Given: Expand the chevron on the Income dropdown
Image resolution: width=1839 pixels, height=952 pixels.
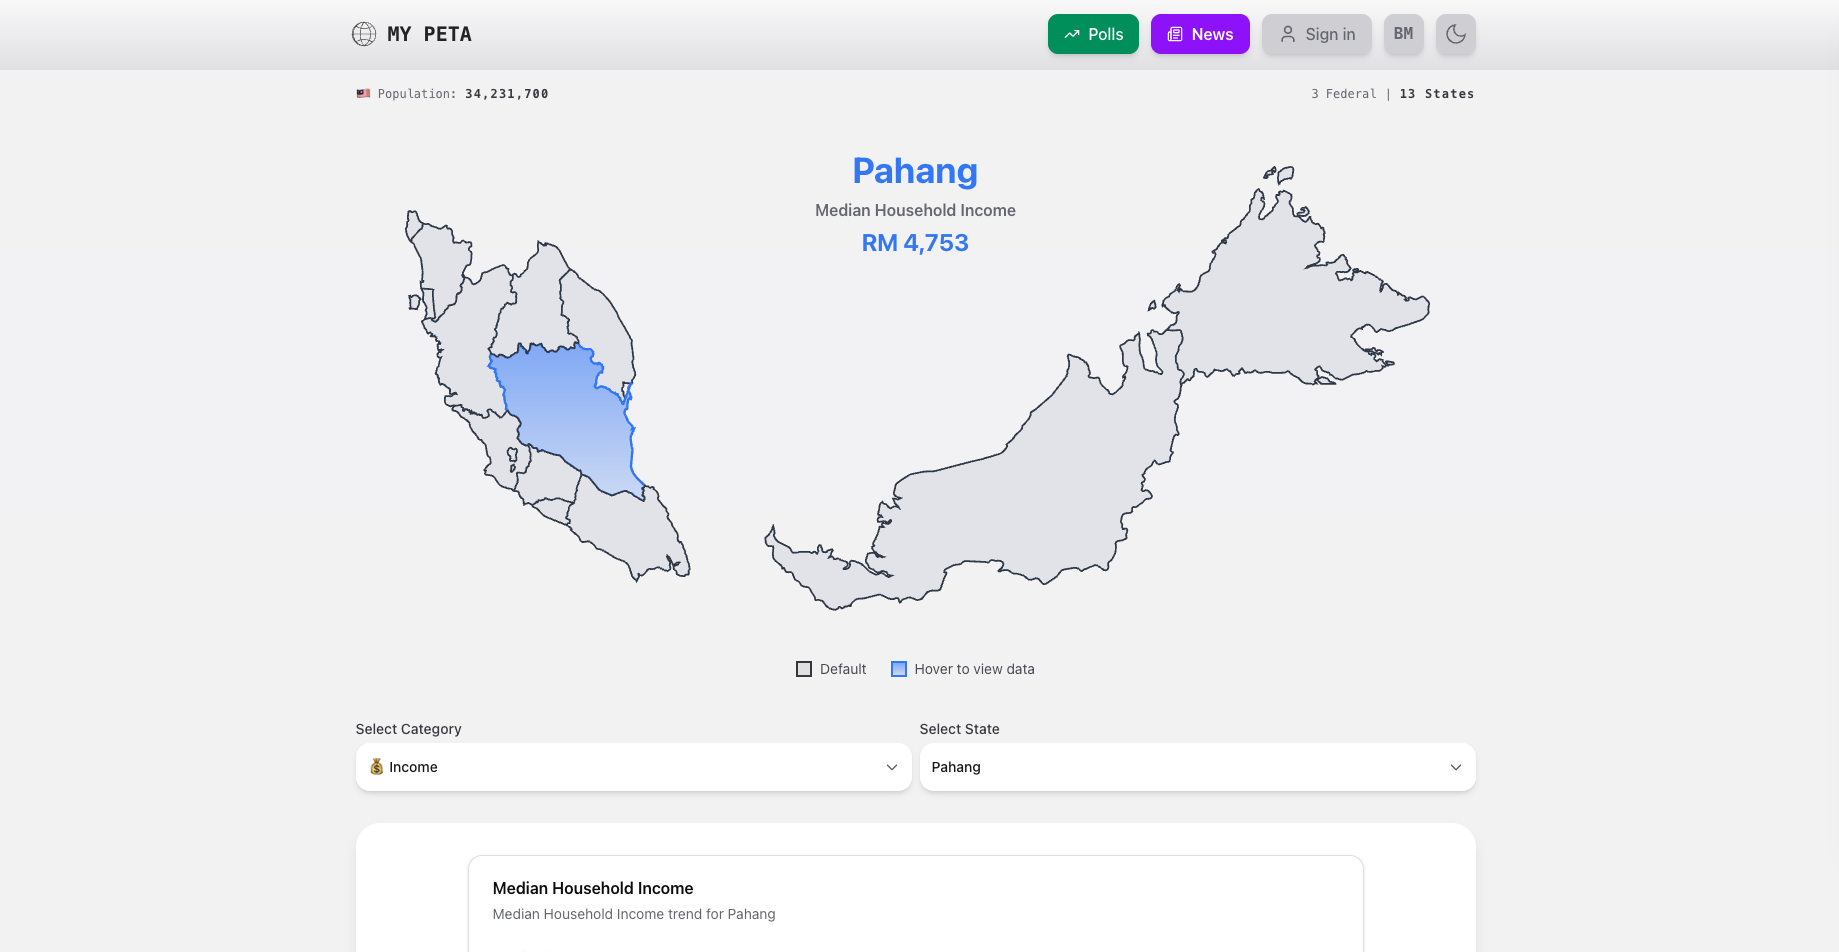Looking at the screenshot, I should pyautogui.click(x=891, y=767).
